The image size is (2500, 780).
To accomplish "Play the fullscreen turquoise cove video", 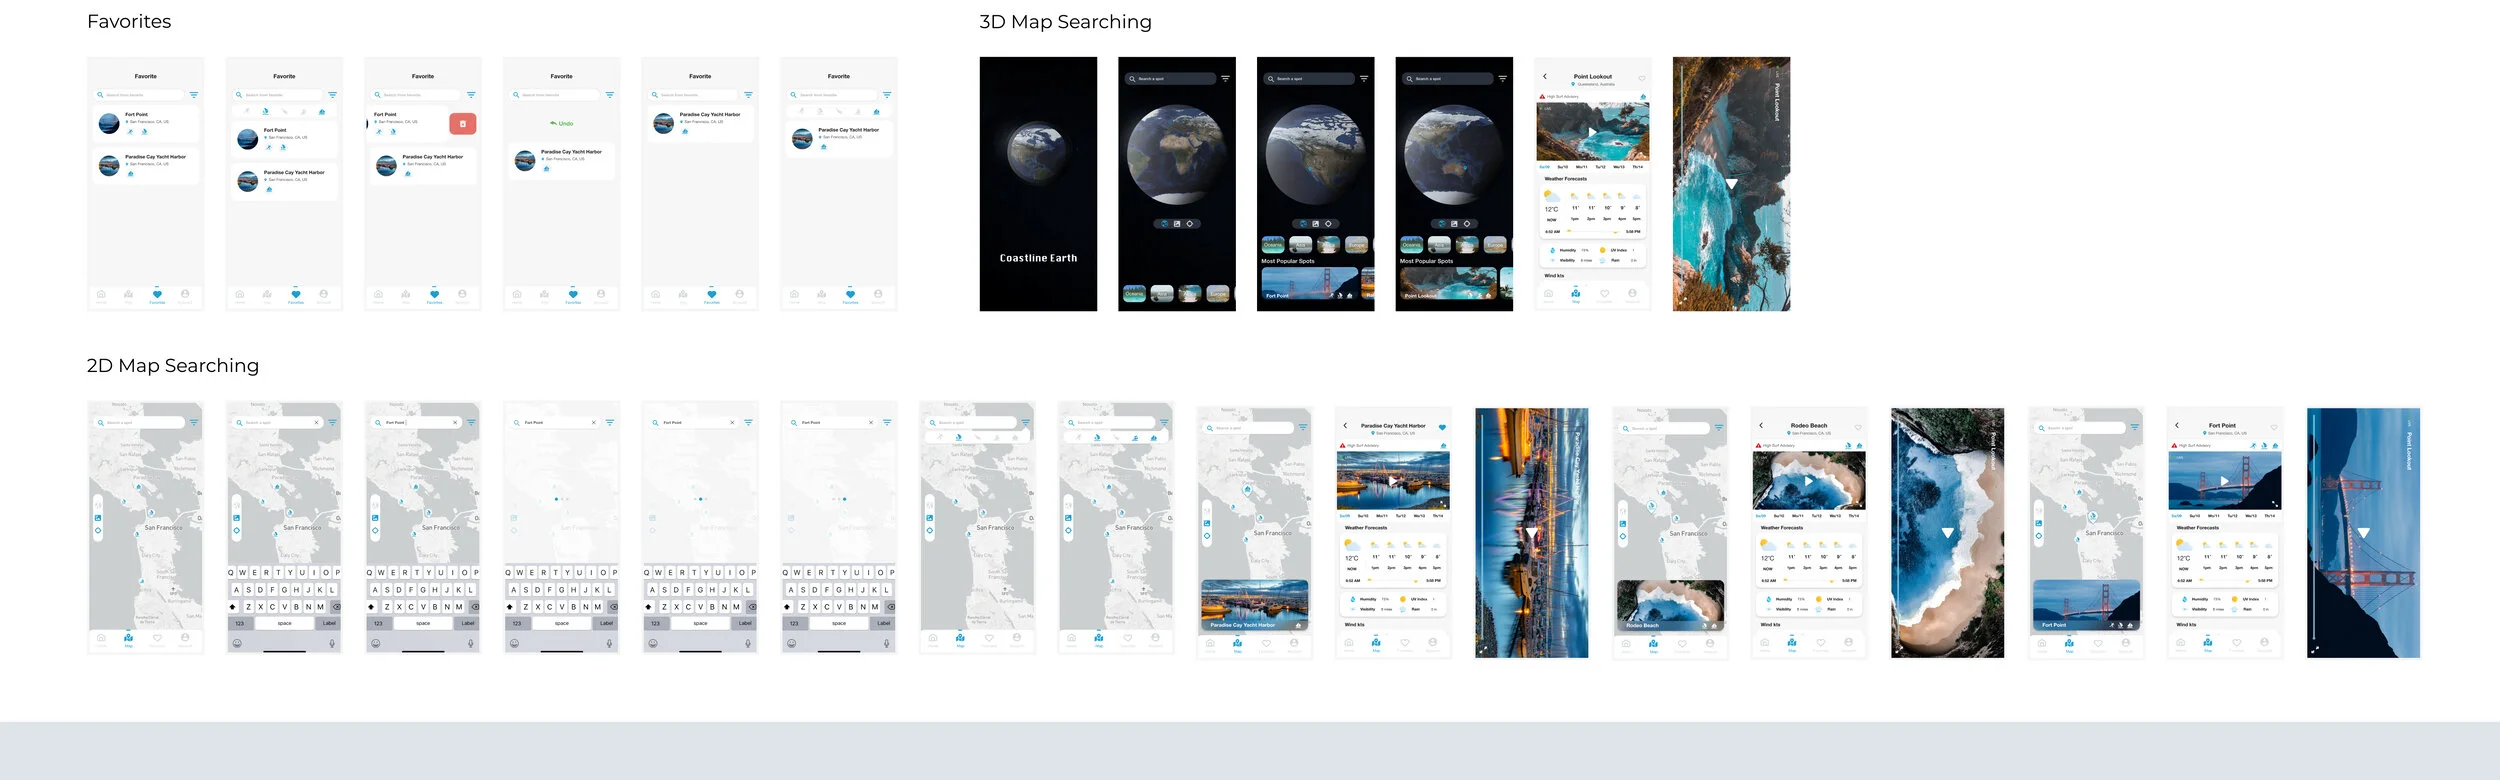I will (x=1731, y=183).
